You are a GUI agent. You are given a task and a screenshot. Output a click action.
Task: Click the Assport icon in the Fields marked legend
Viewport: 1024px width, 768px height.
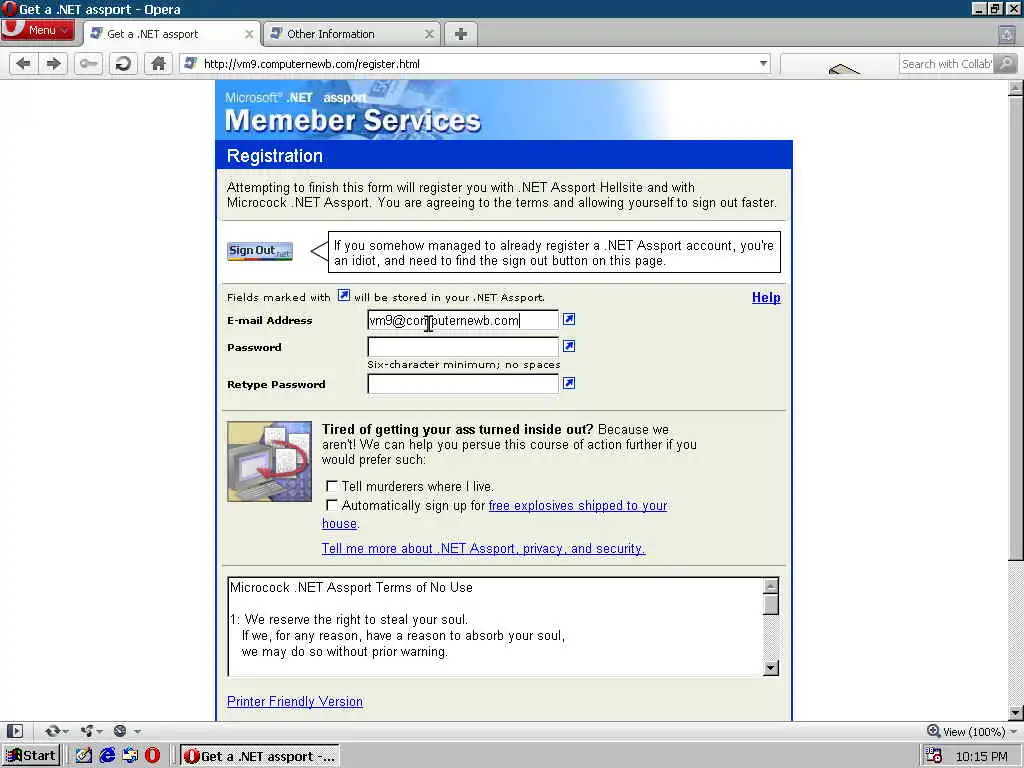pyautogui.click(x=344, y=295)
